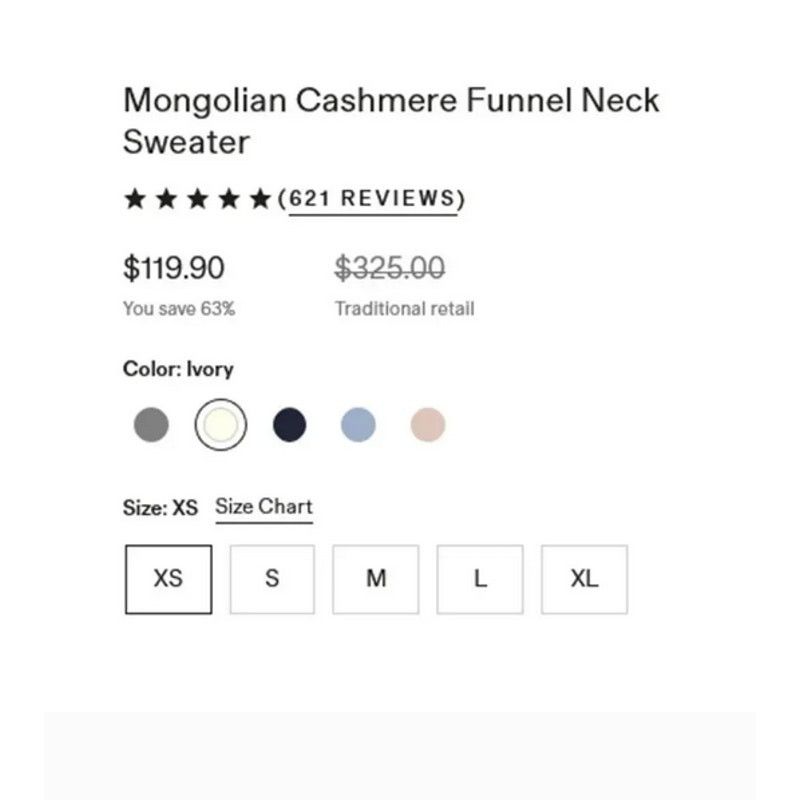Click the crossed-out $325.00 traditional retail price
The width and height of the screenshot is (800, 800).
point(390,268)
